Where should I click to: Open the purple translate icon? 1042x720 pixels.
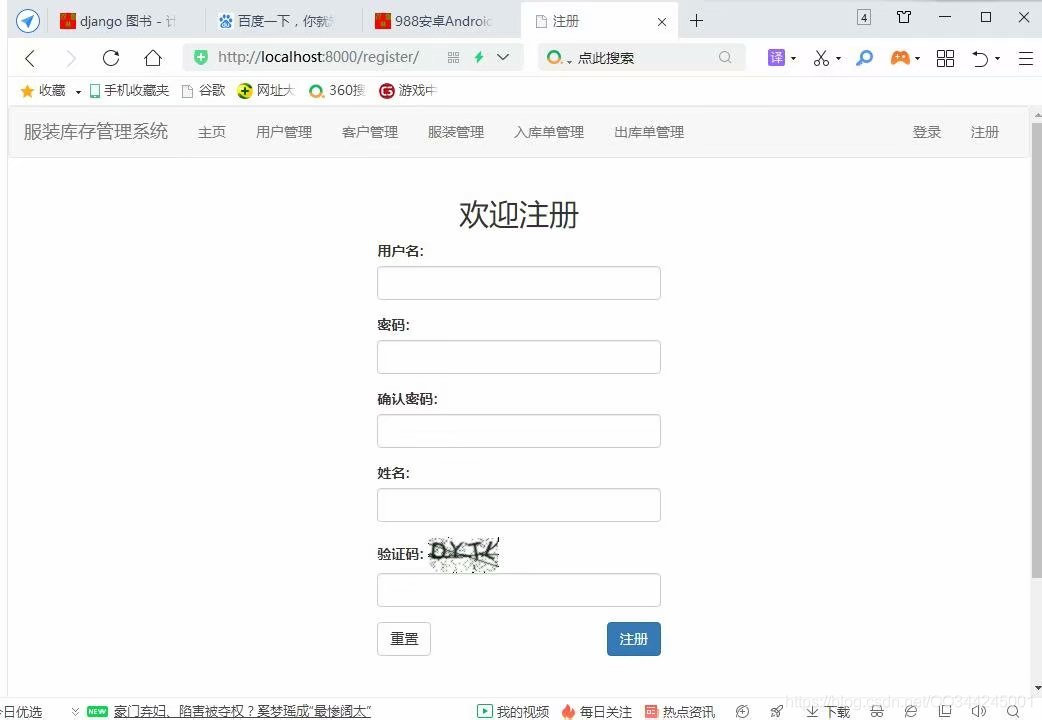coord(776,58)
